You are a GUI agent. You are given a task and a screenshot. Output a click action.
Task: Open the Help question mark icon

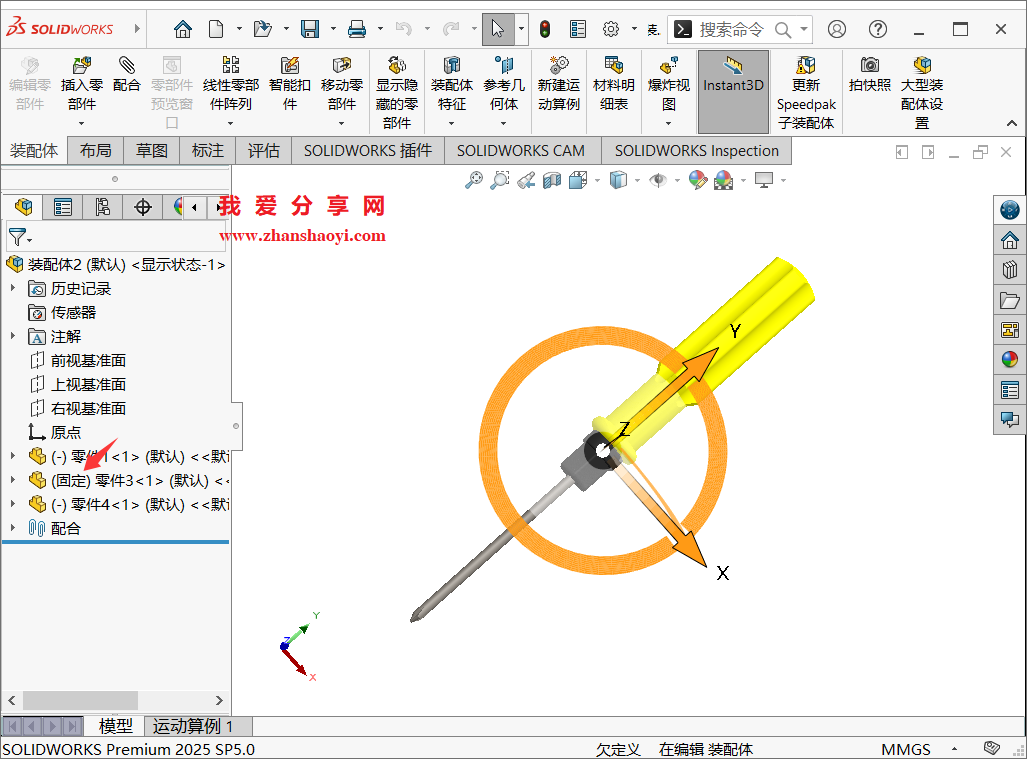(878, 29)
